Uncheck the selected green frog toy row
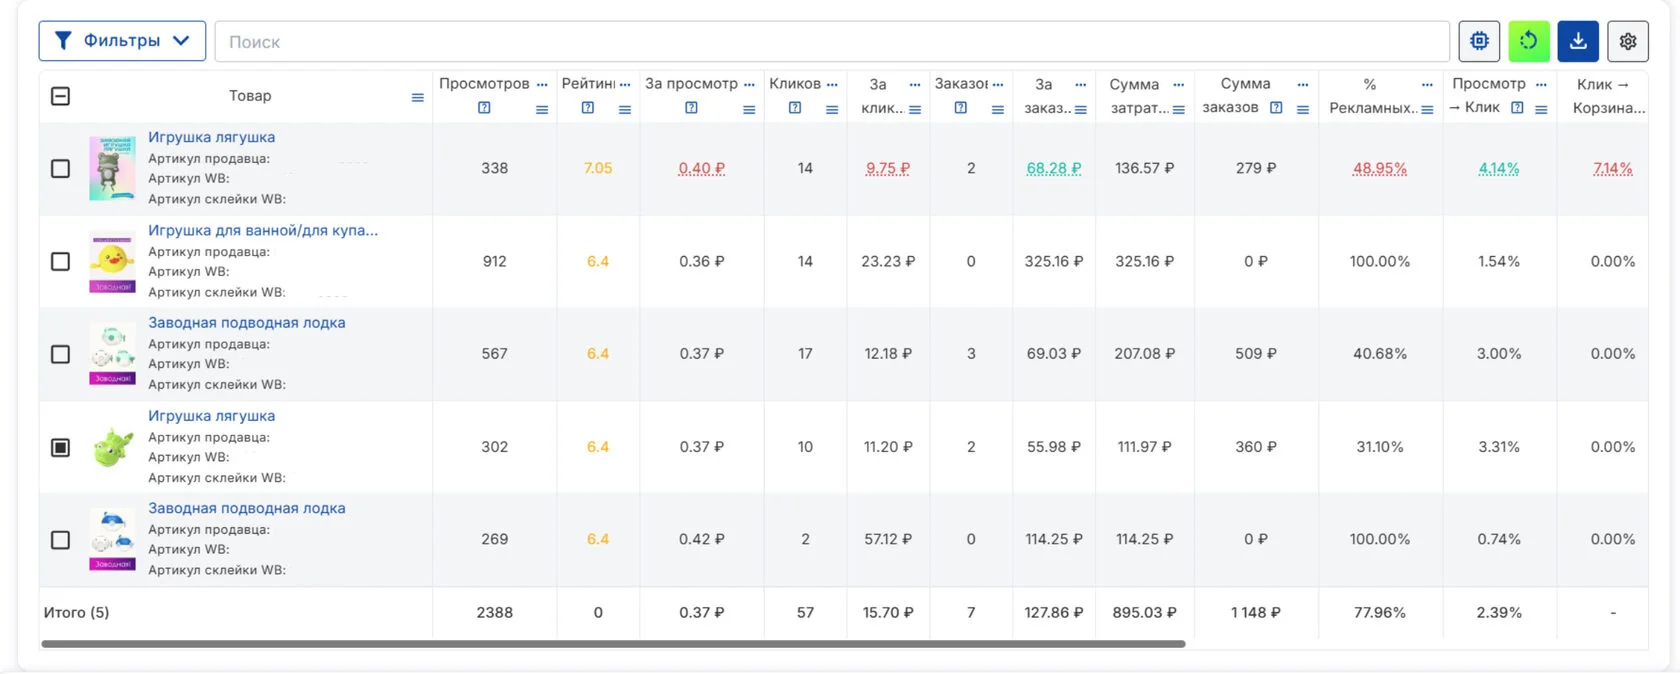The image size is (1680, 674). [x=61, y=447]
